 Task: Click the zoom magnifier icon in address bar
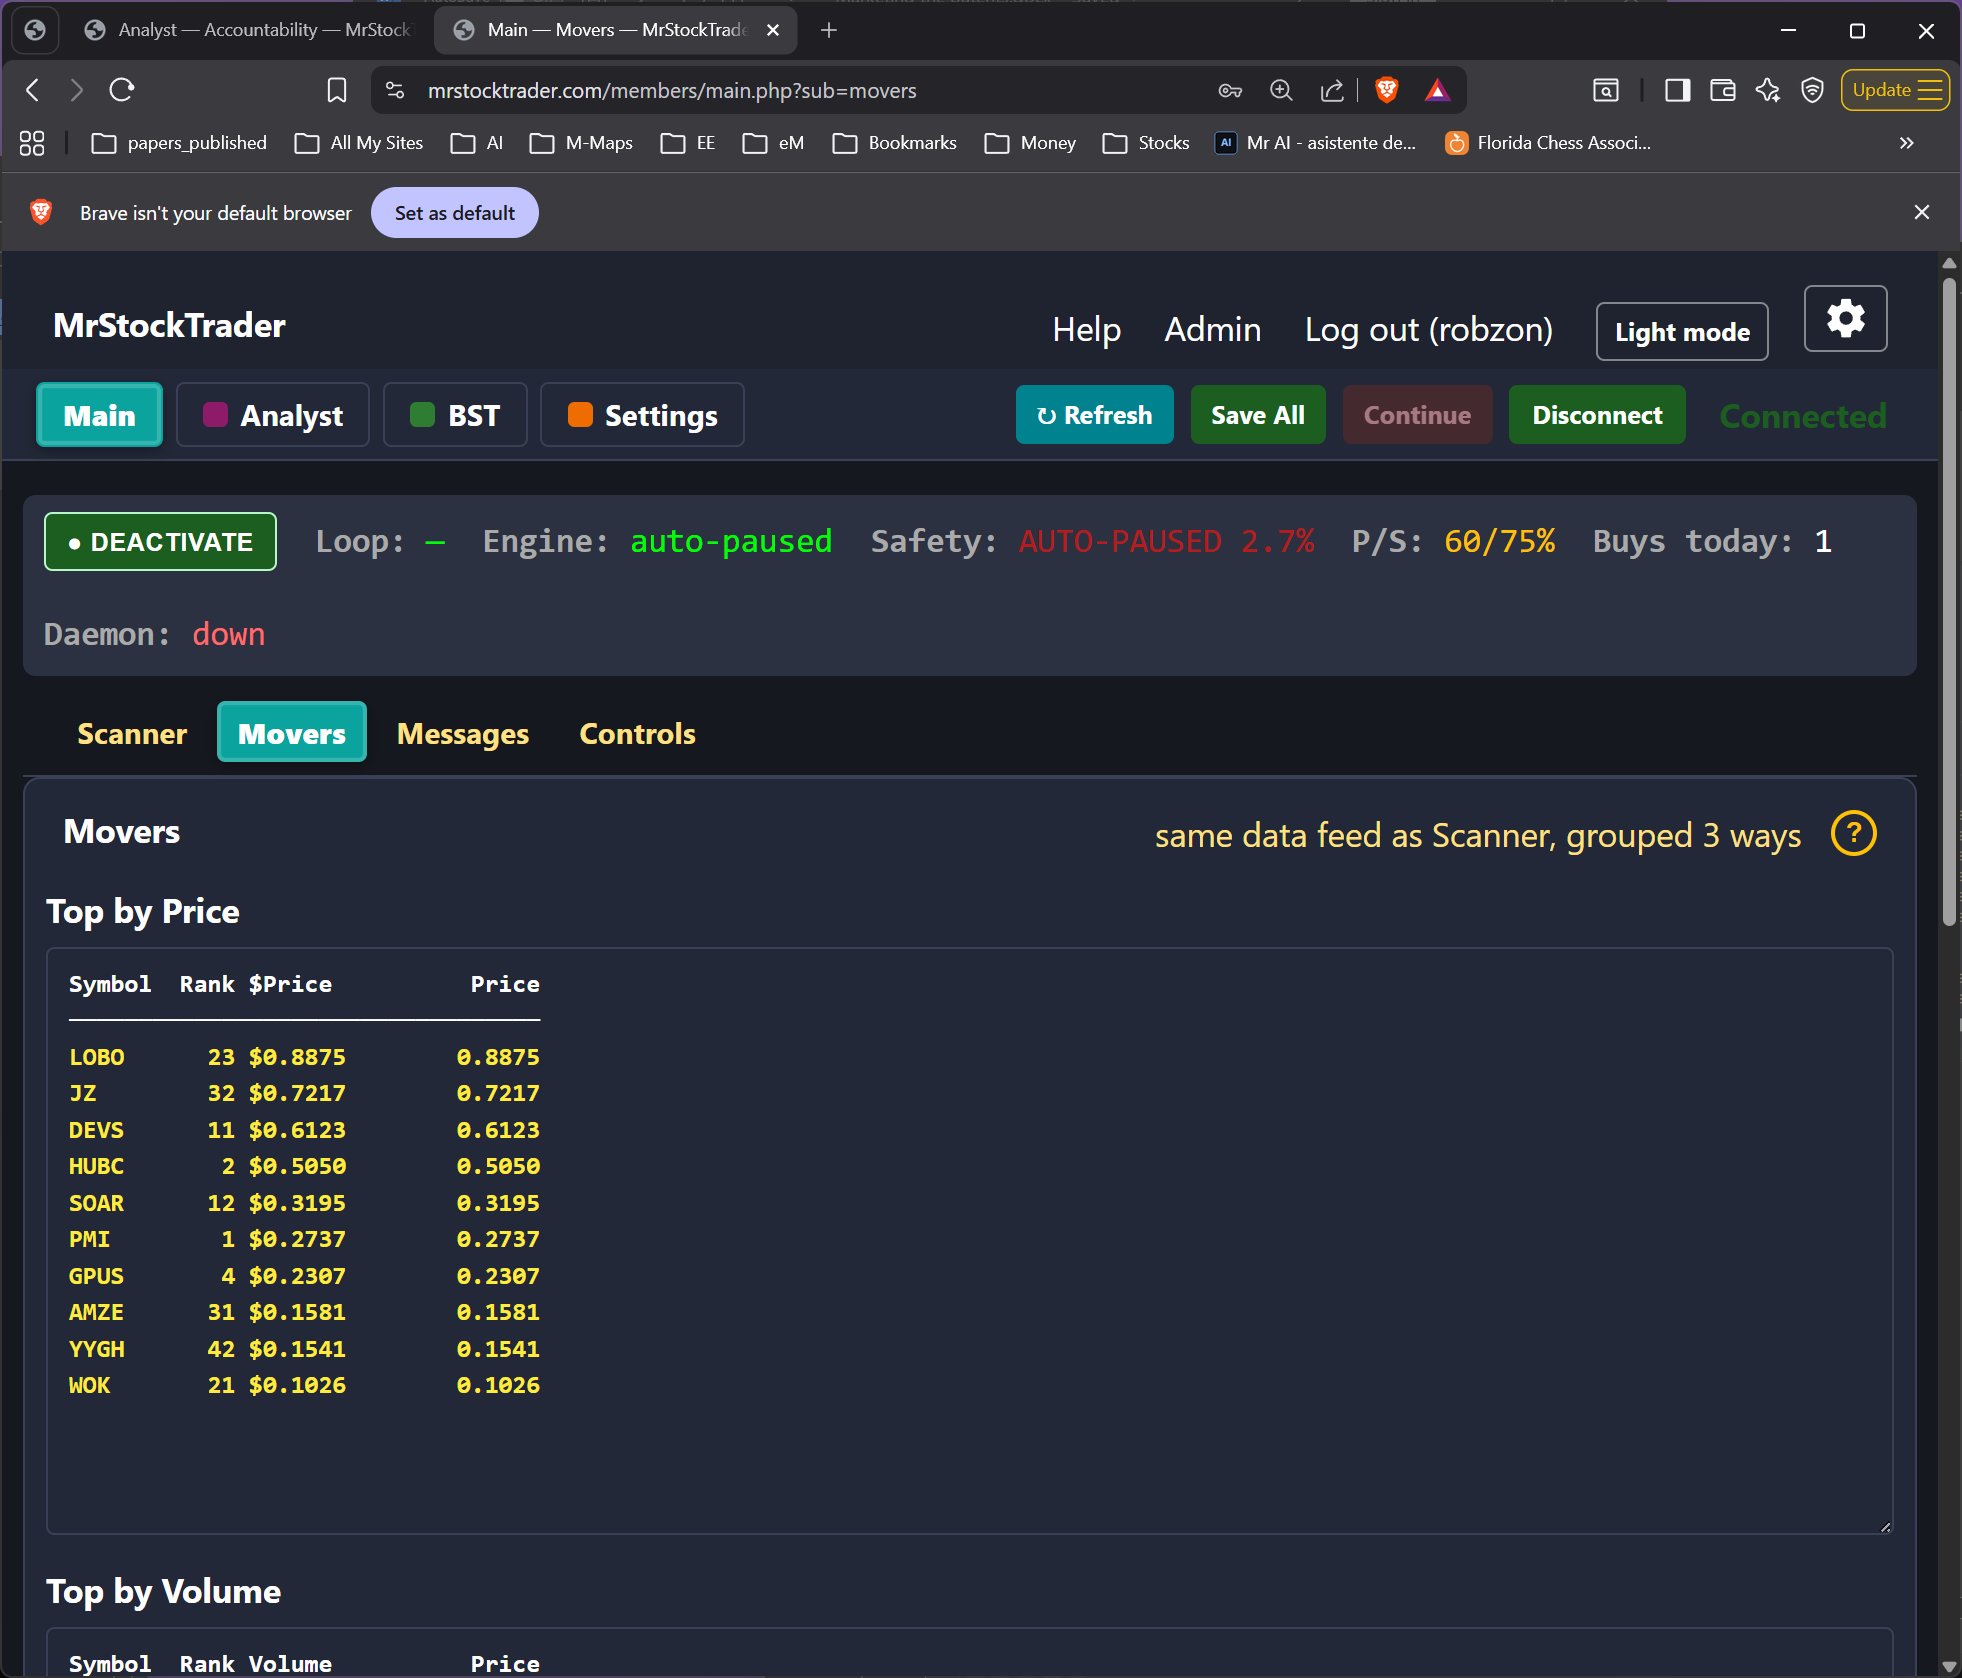pos(1281,90)
